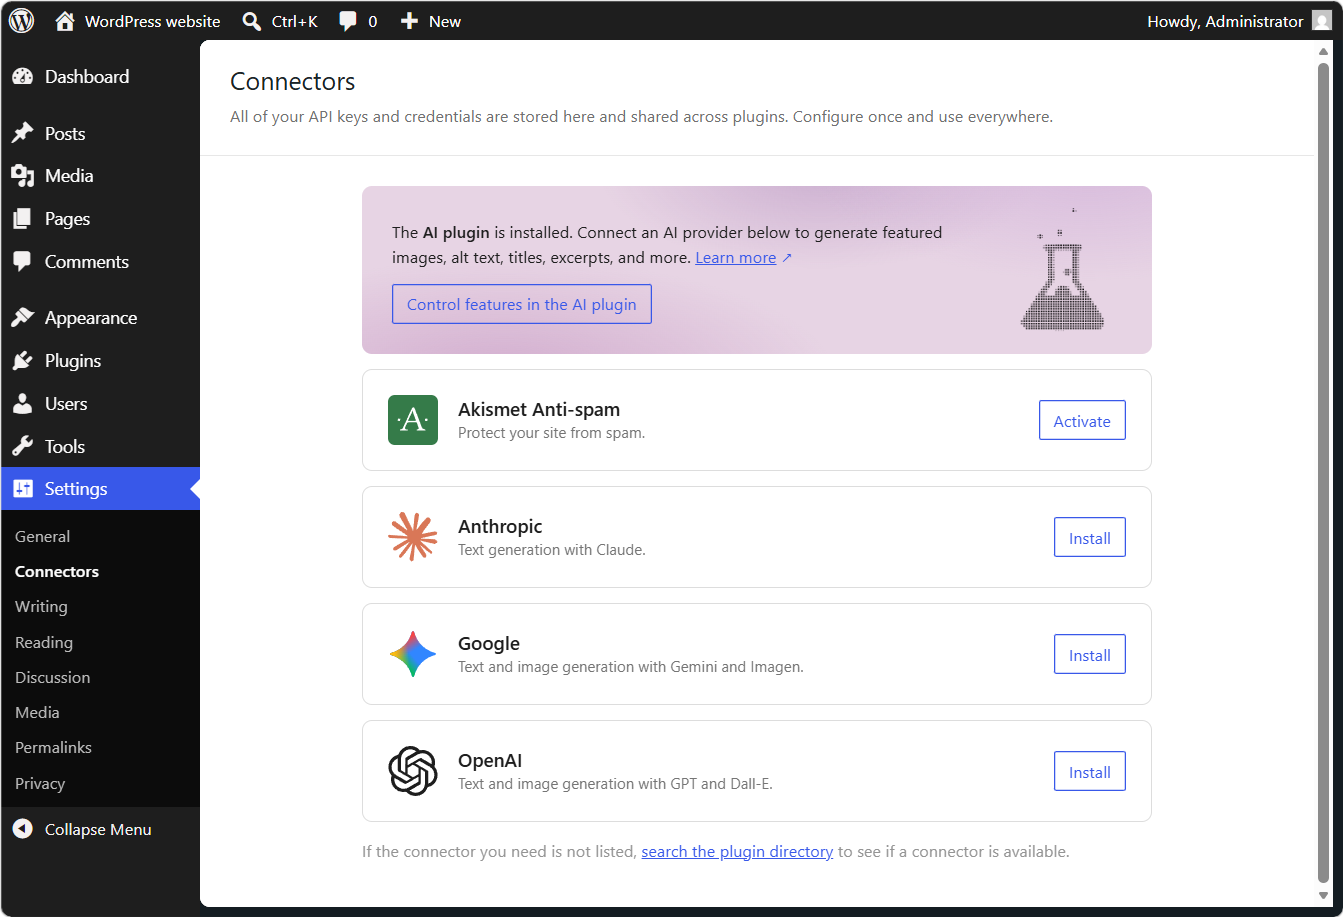Click the Anthropic starburst logo
The image size is (1343, 917).
[x=413, y=537]
